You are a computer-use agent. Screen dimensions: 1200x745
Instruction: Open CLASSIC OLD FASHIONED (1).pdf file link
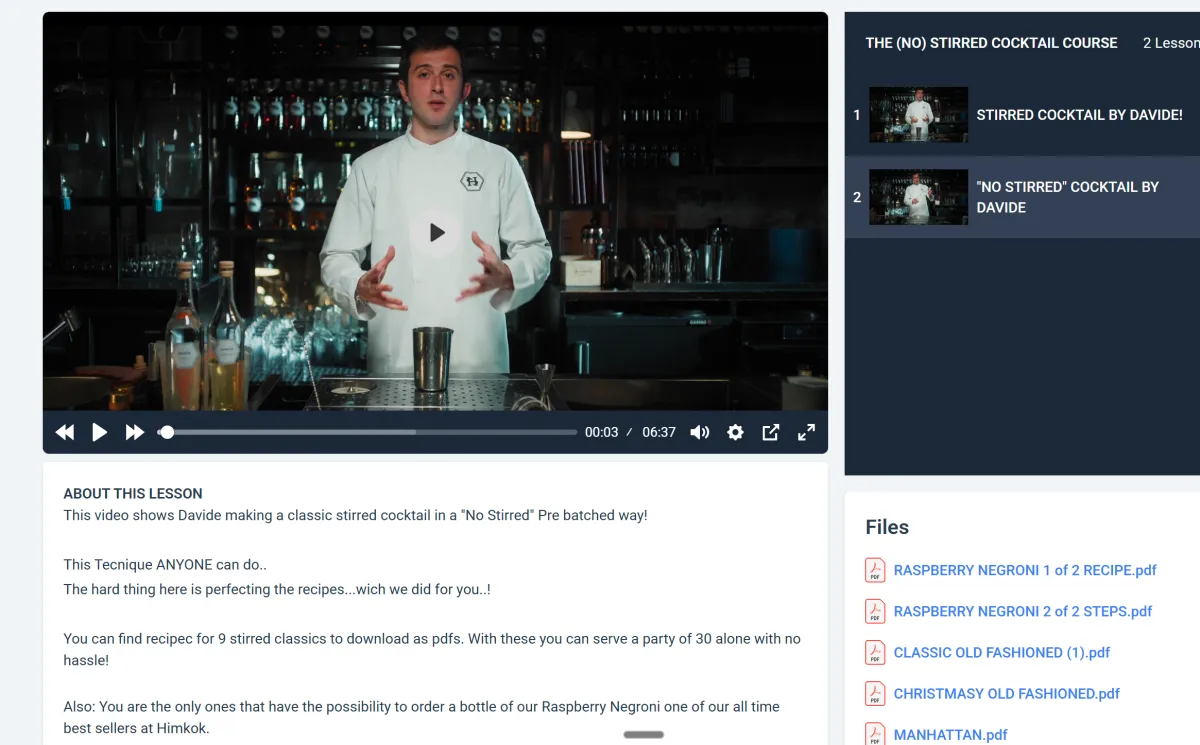(1002, 652)
